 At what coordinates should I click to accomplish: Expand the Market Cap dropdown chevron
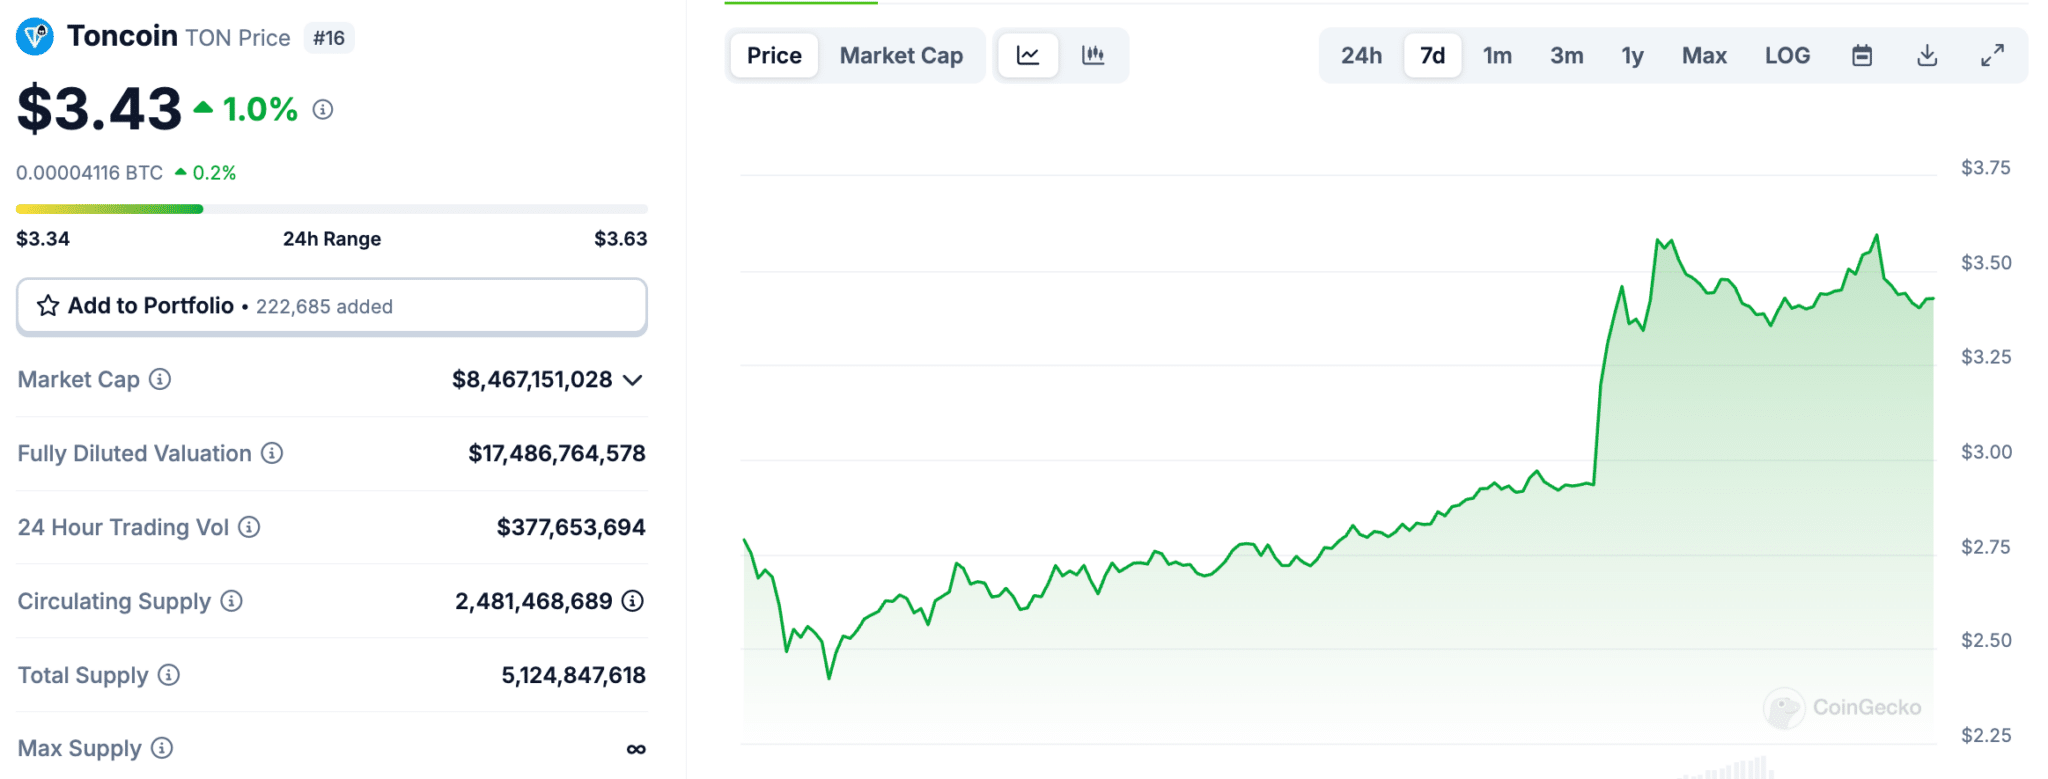click(x=632, y=380)
